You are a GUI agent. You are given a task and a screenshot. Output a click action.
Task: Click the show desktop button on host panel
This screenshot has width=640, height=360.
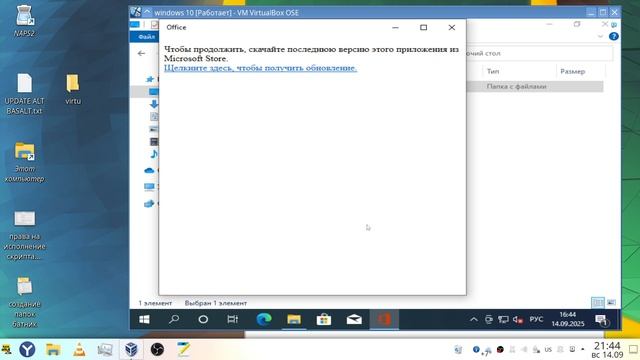coord(634,349)
